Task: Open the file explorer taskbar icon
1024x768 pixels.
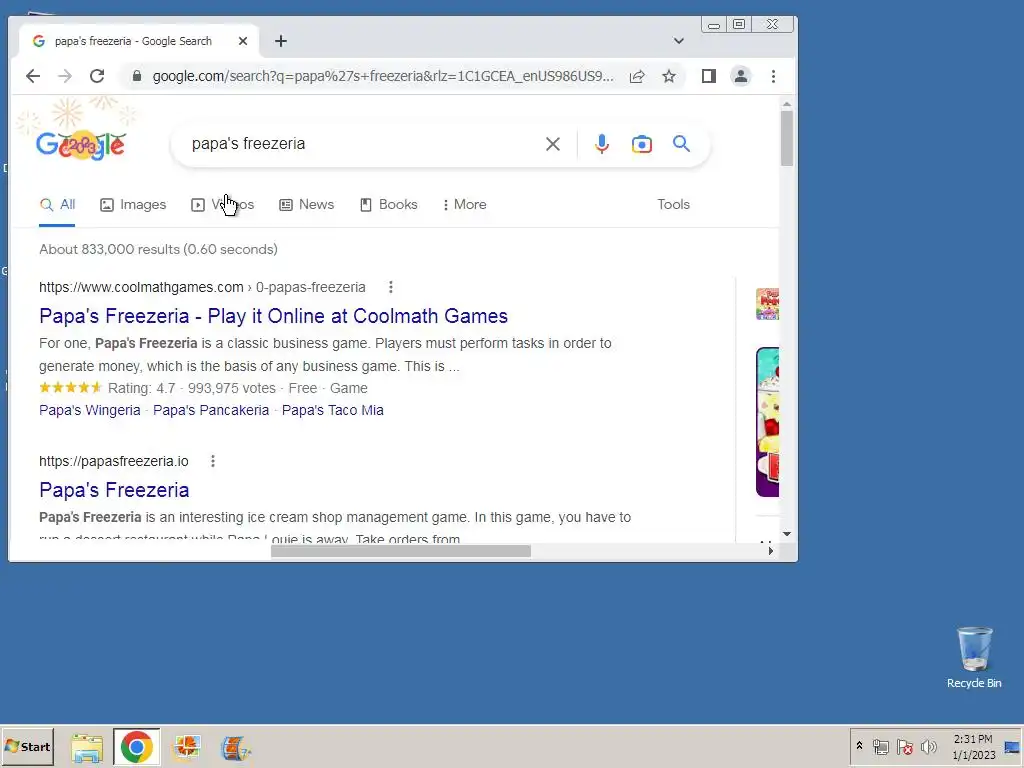Action: point(87,748)
